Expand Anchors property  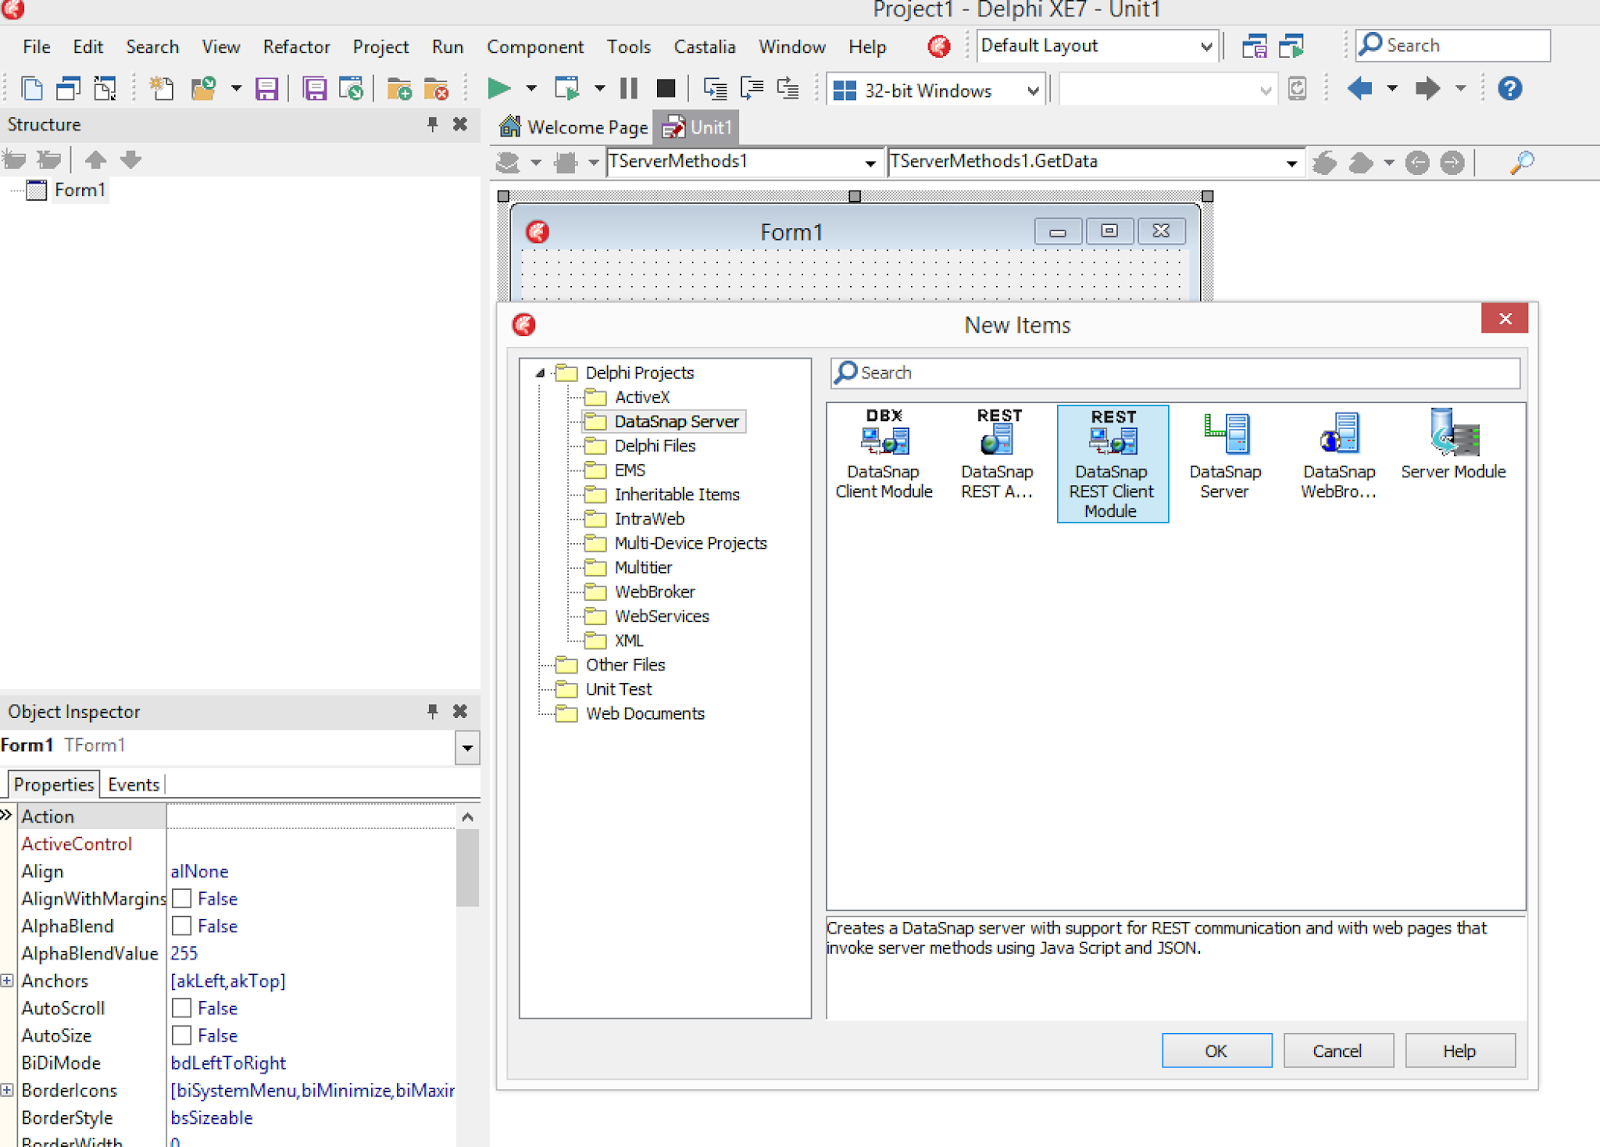[7, 981]
